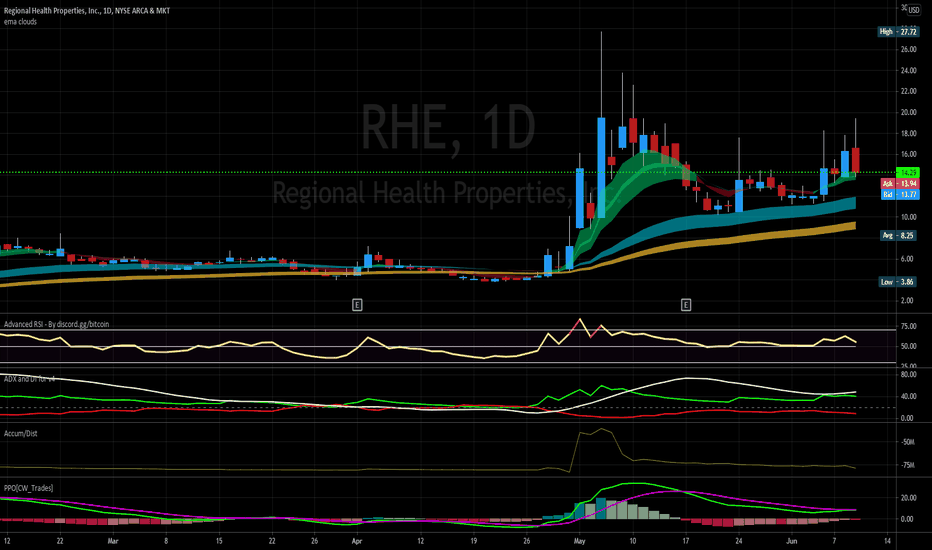The height and width of the screenshot is (550, 932).
Task: Click the 'Mar' date on time axis
Action: pyautogui.click(x=113, y=541)
